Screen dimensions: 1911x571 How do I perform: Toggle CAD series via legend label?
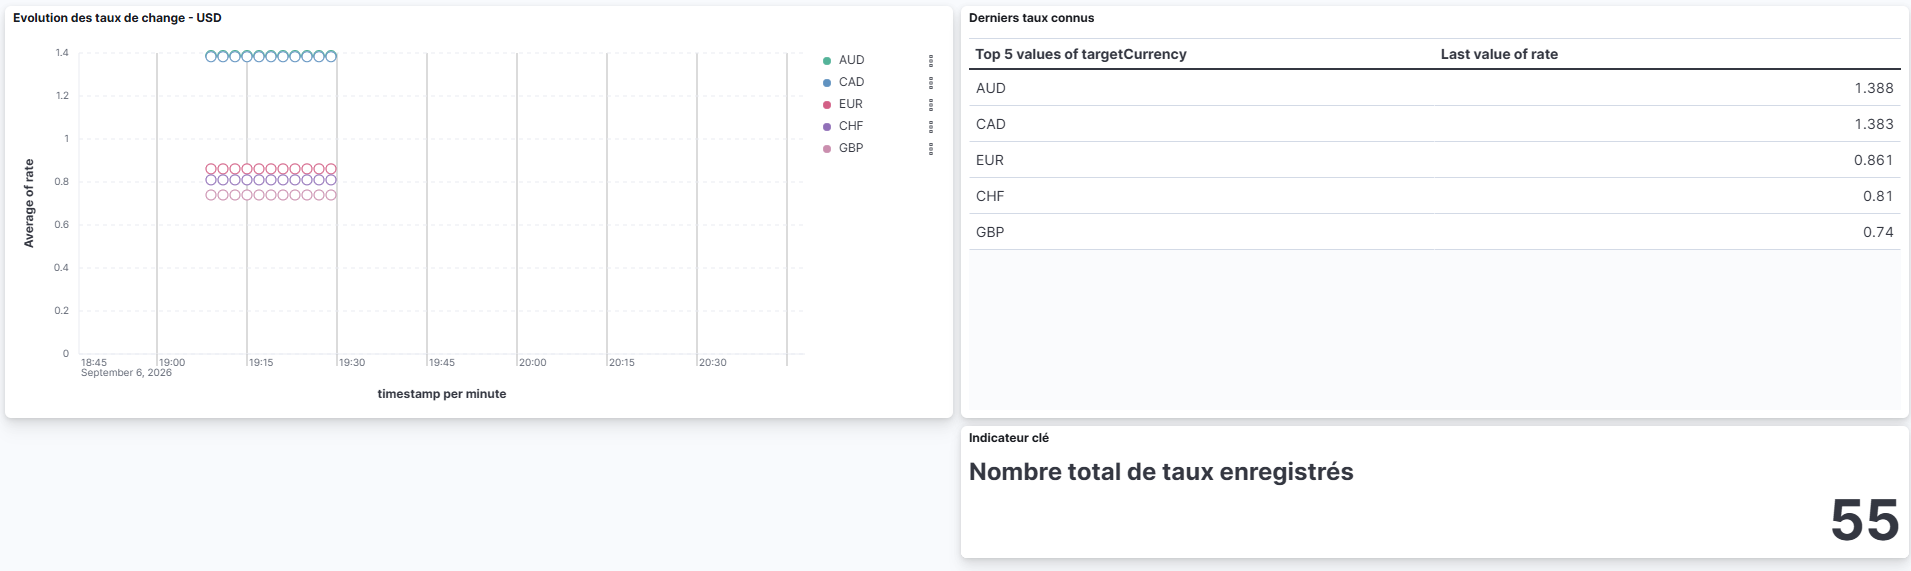[851, 82]
